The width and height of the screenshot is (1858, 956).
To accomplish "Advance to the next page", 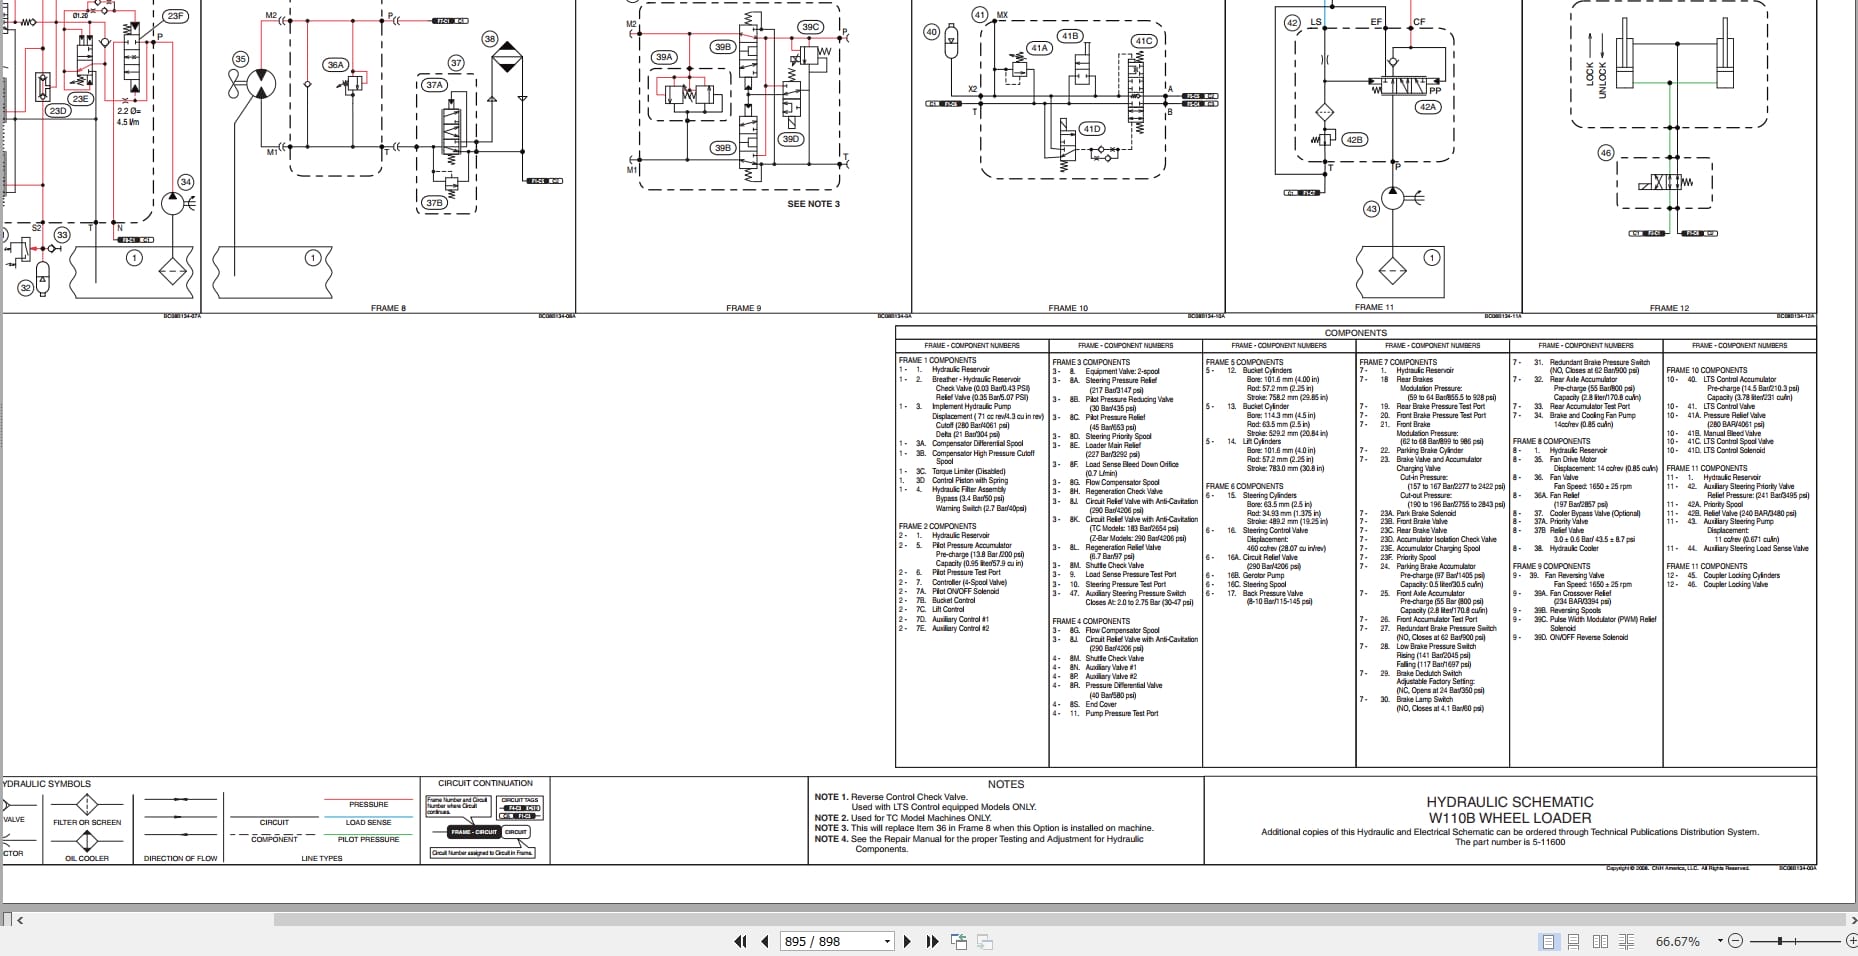I will (x=907, y=941).
